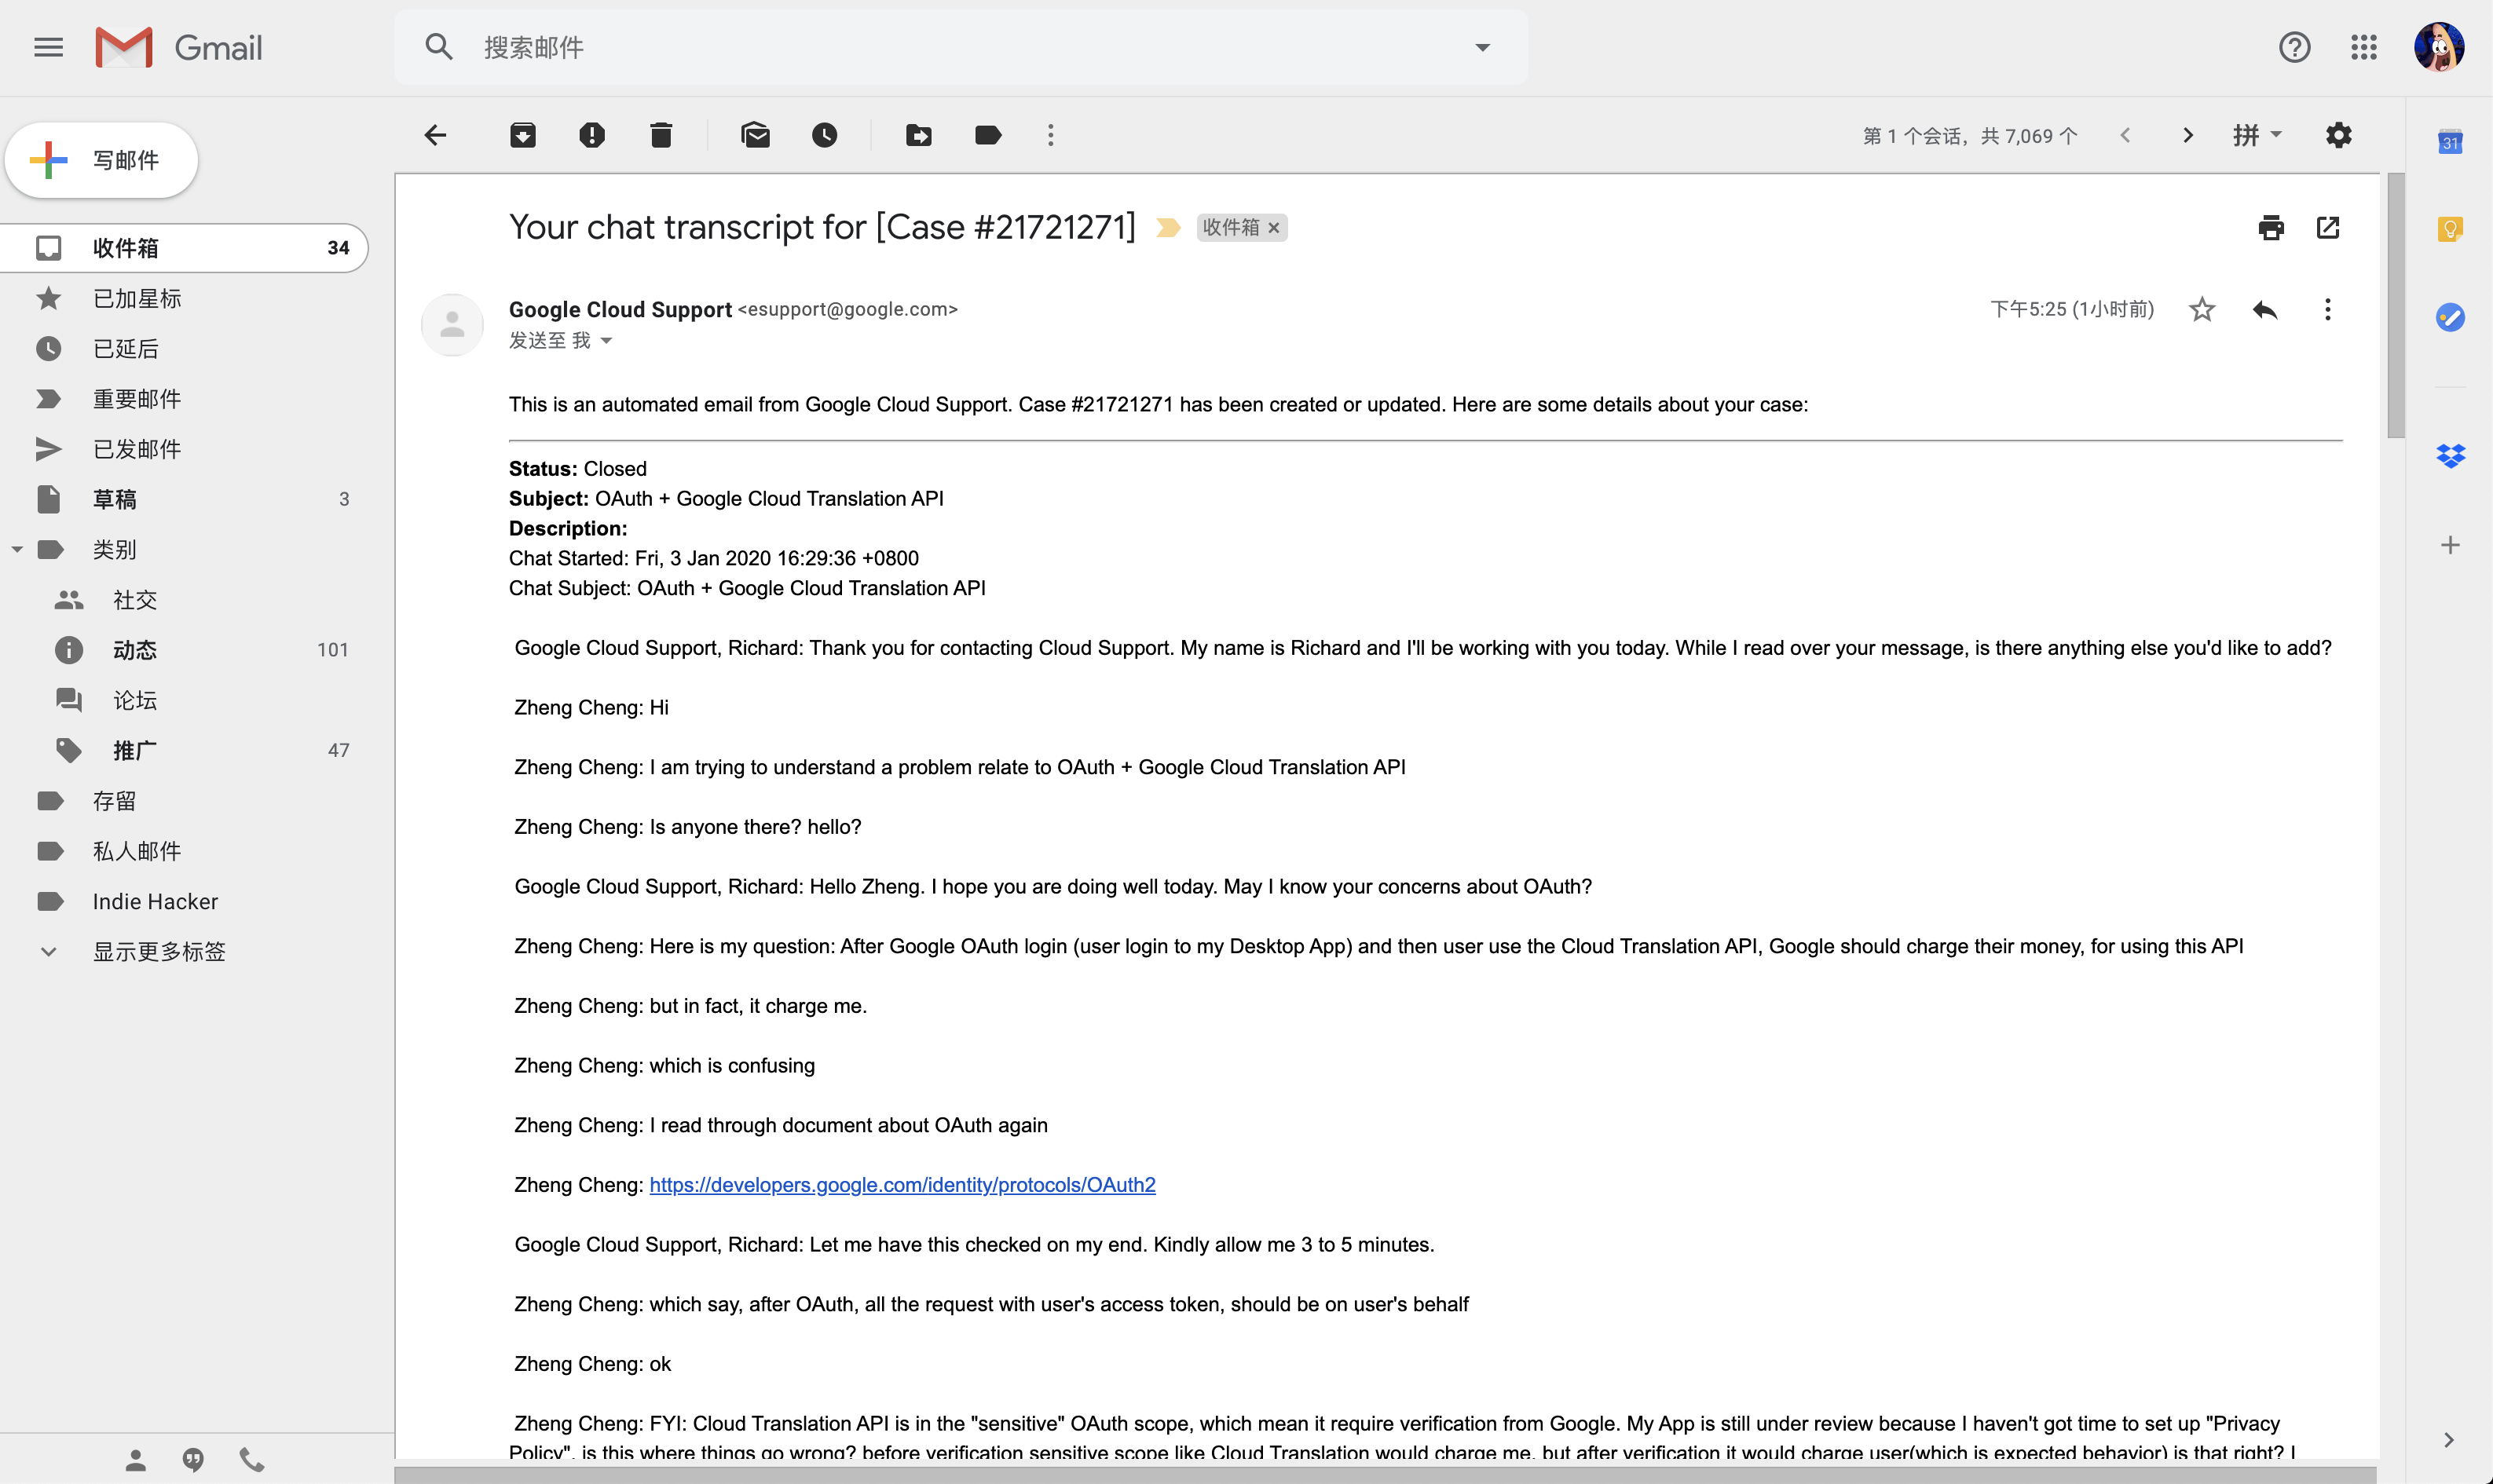Viewport: 2493px width, 1484px height.
Task: Print the chat transcript email
Action: click(x=2271, y=228)
